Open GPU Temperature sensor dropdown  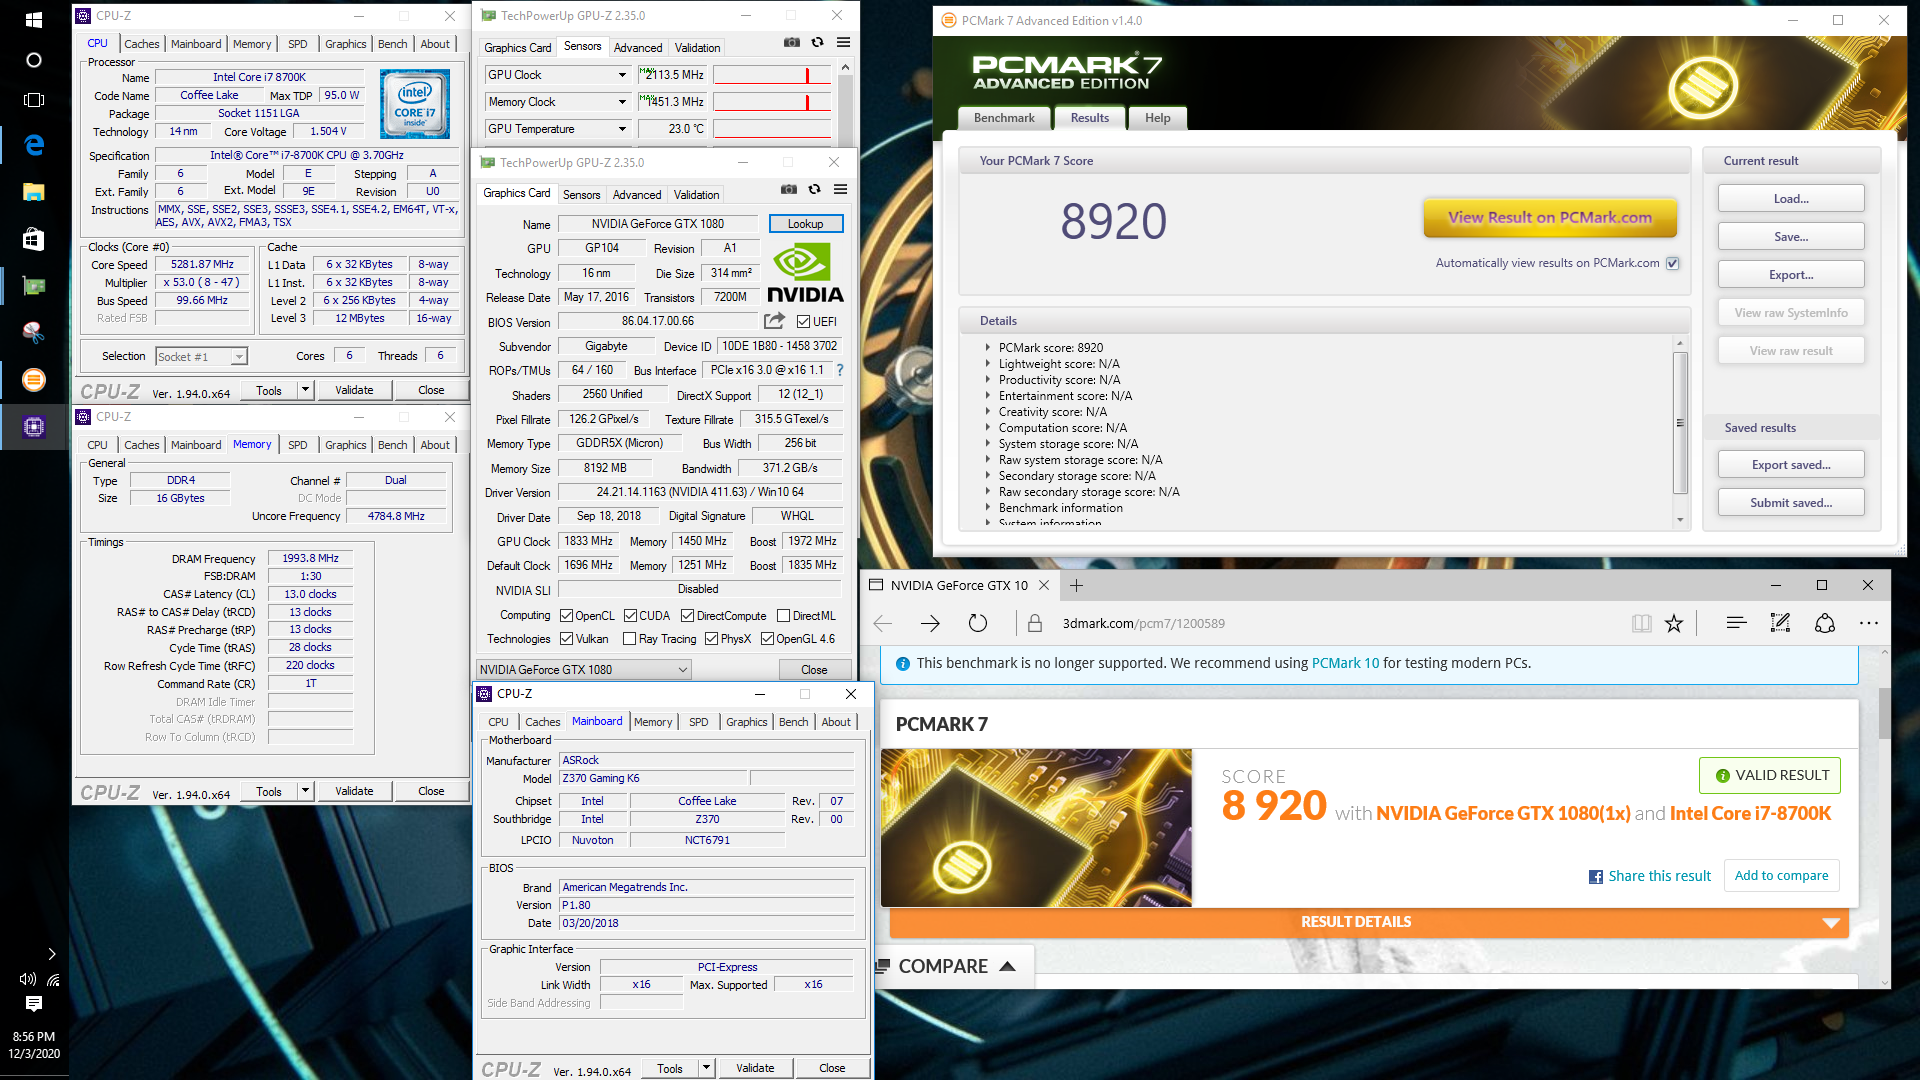(622, 129)
